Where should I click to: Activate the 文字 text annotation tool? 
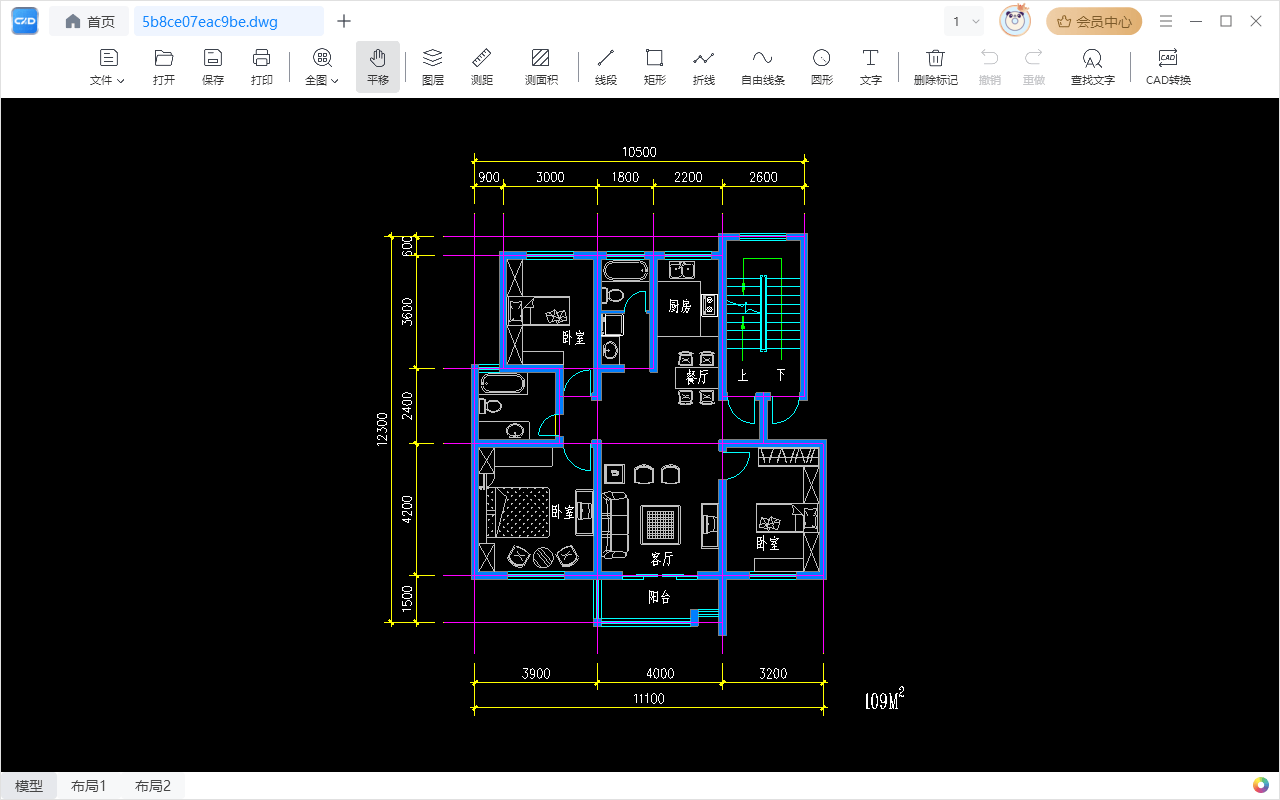870,66
